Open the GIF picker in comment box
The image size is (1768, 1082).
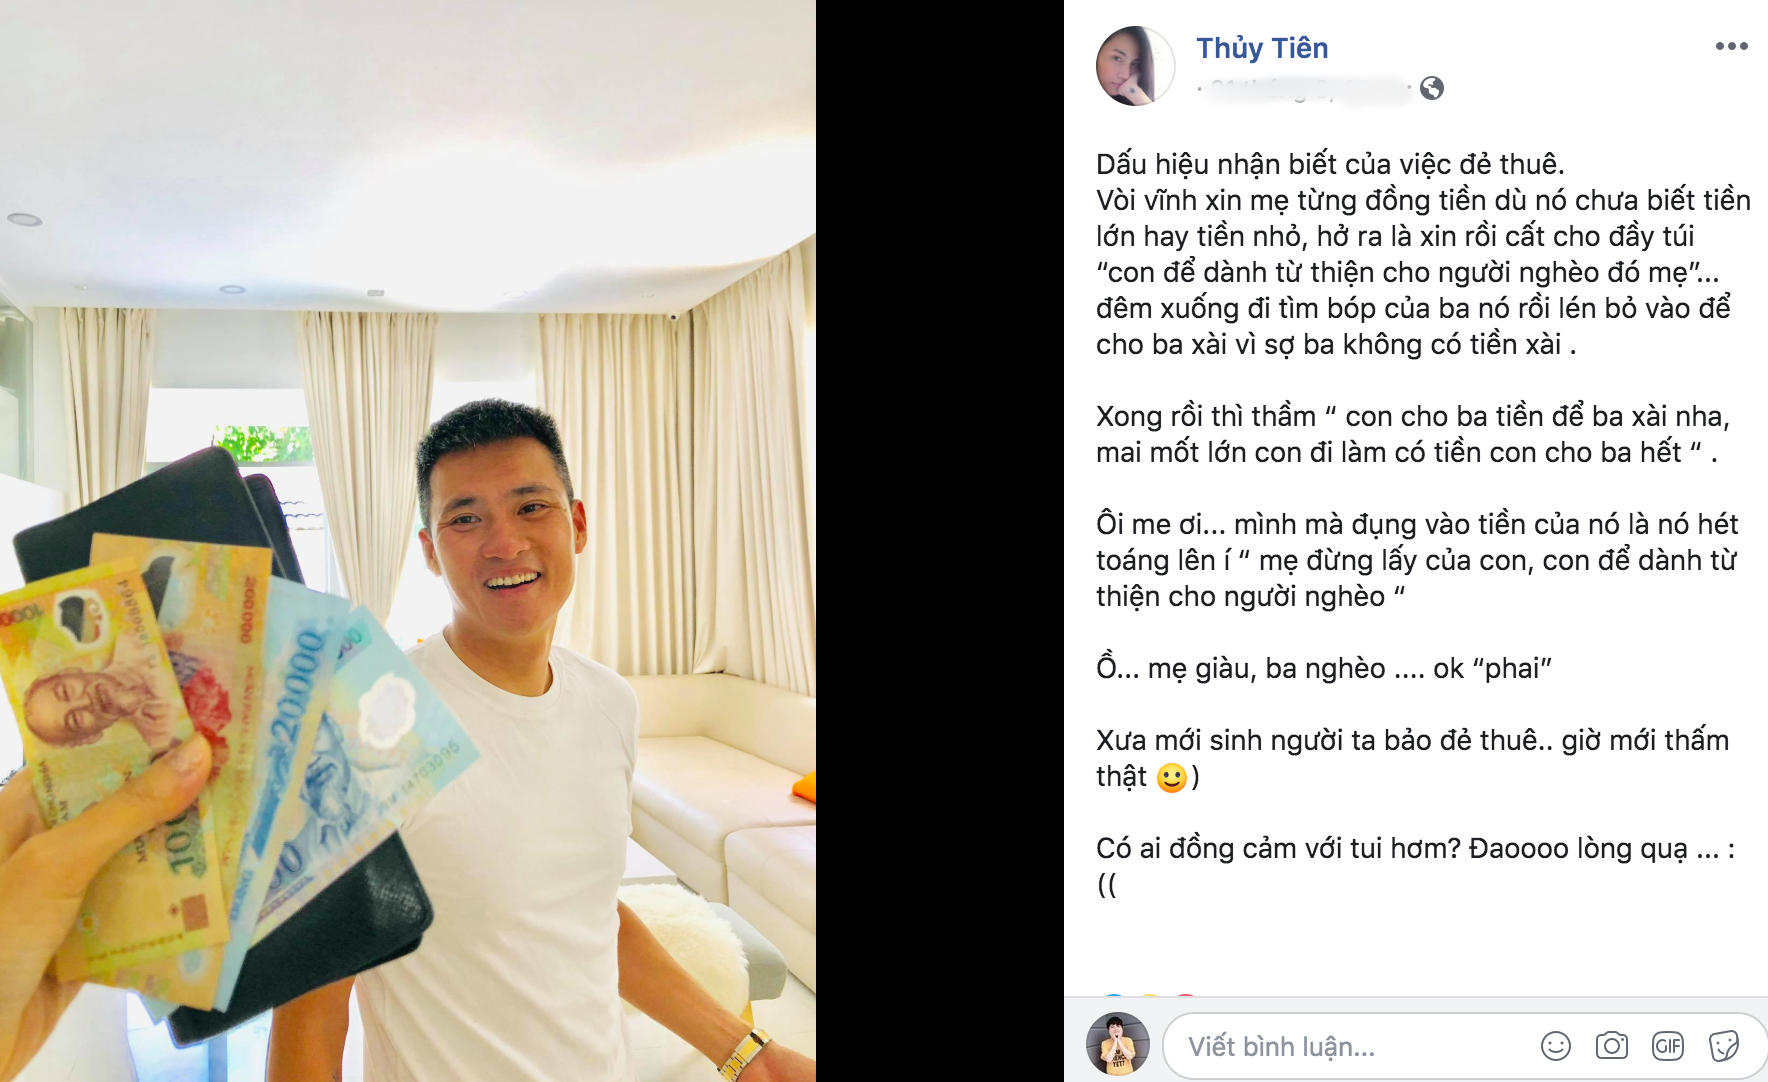coord(1667,1046)
